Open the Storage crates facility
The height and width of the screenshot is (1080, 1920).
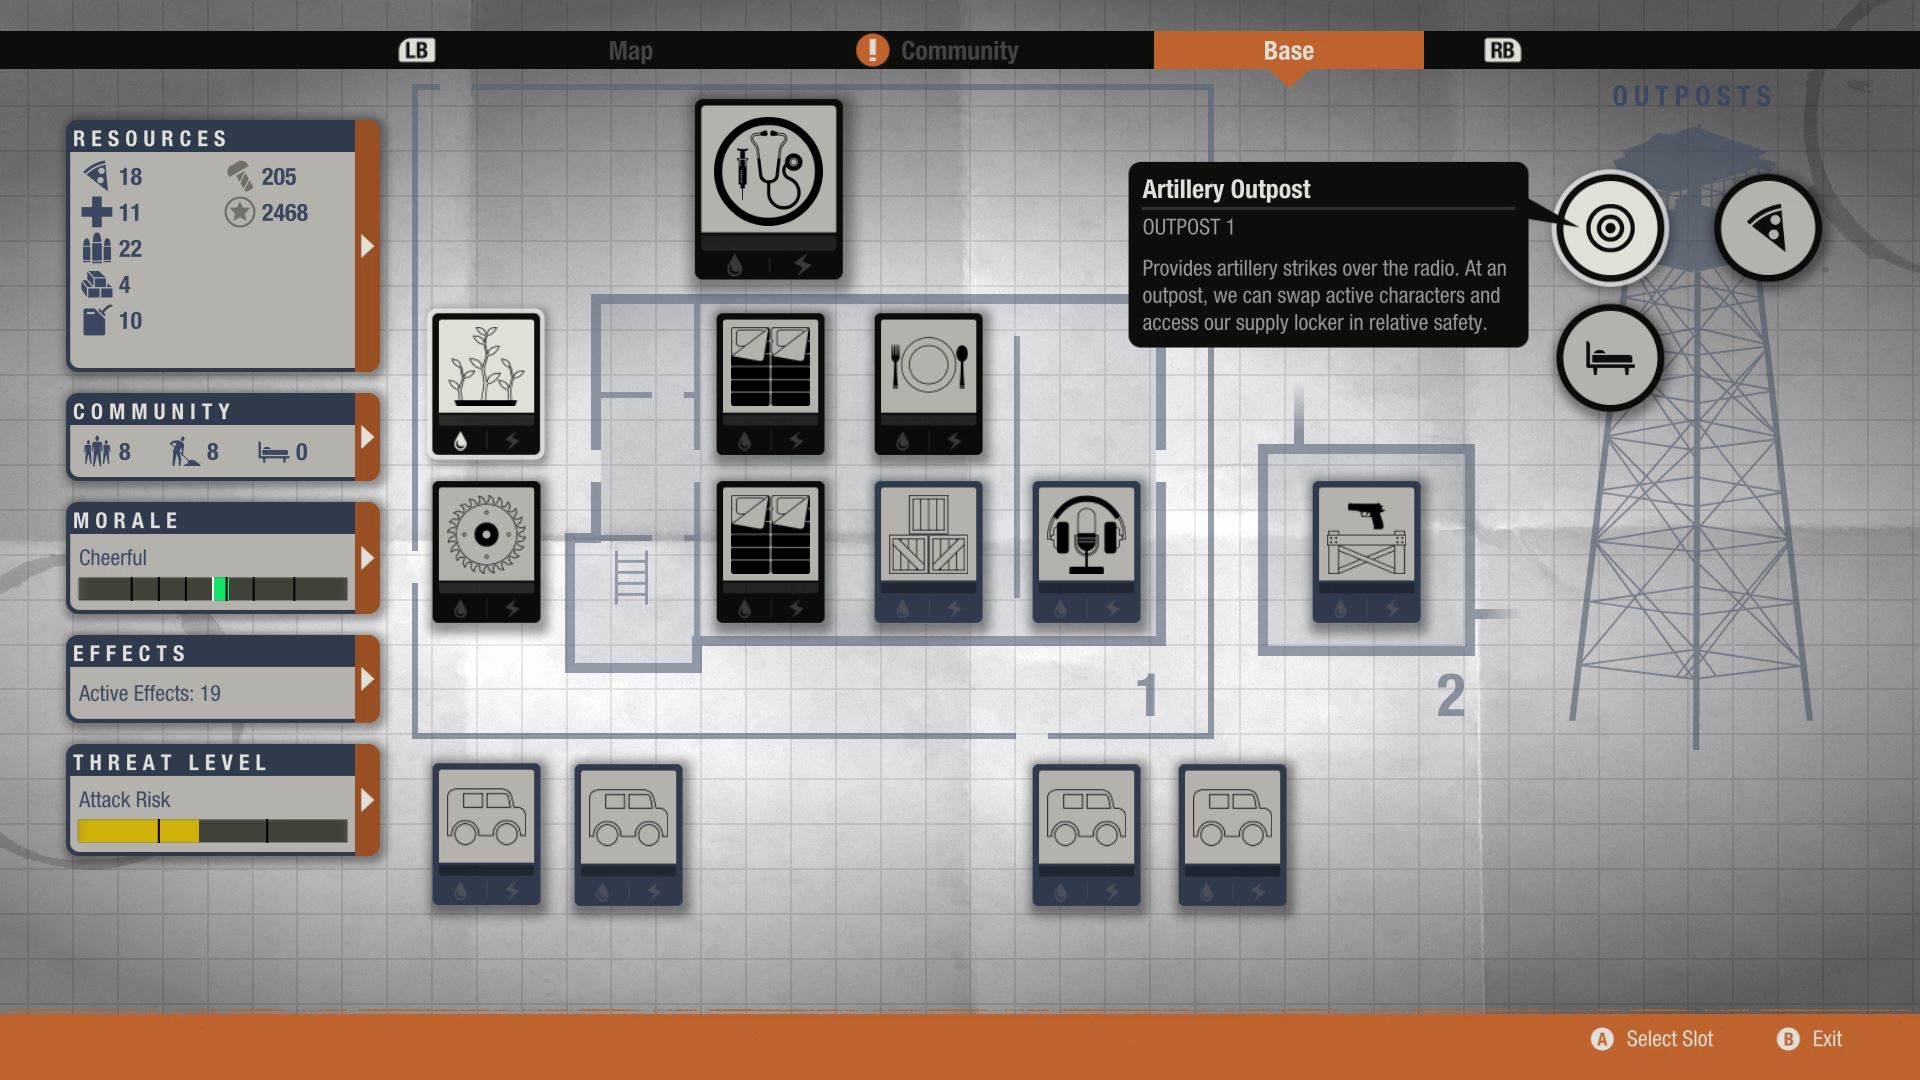[928, 551]
